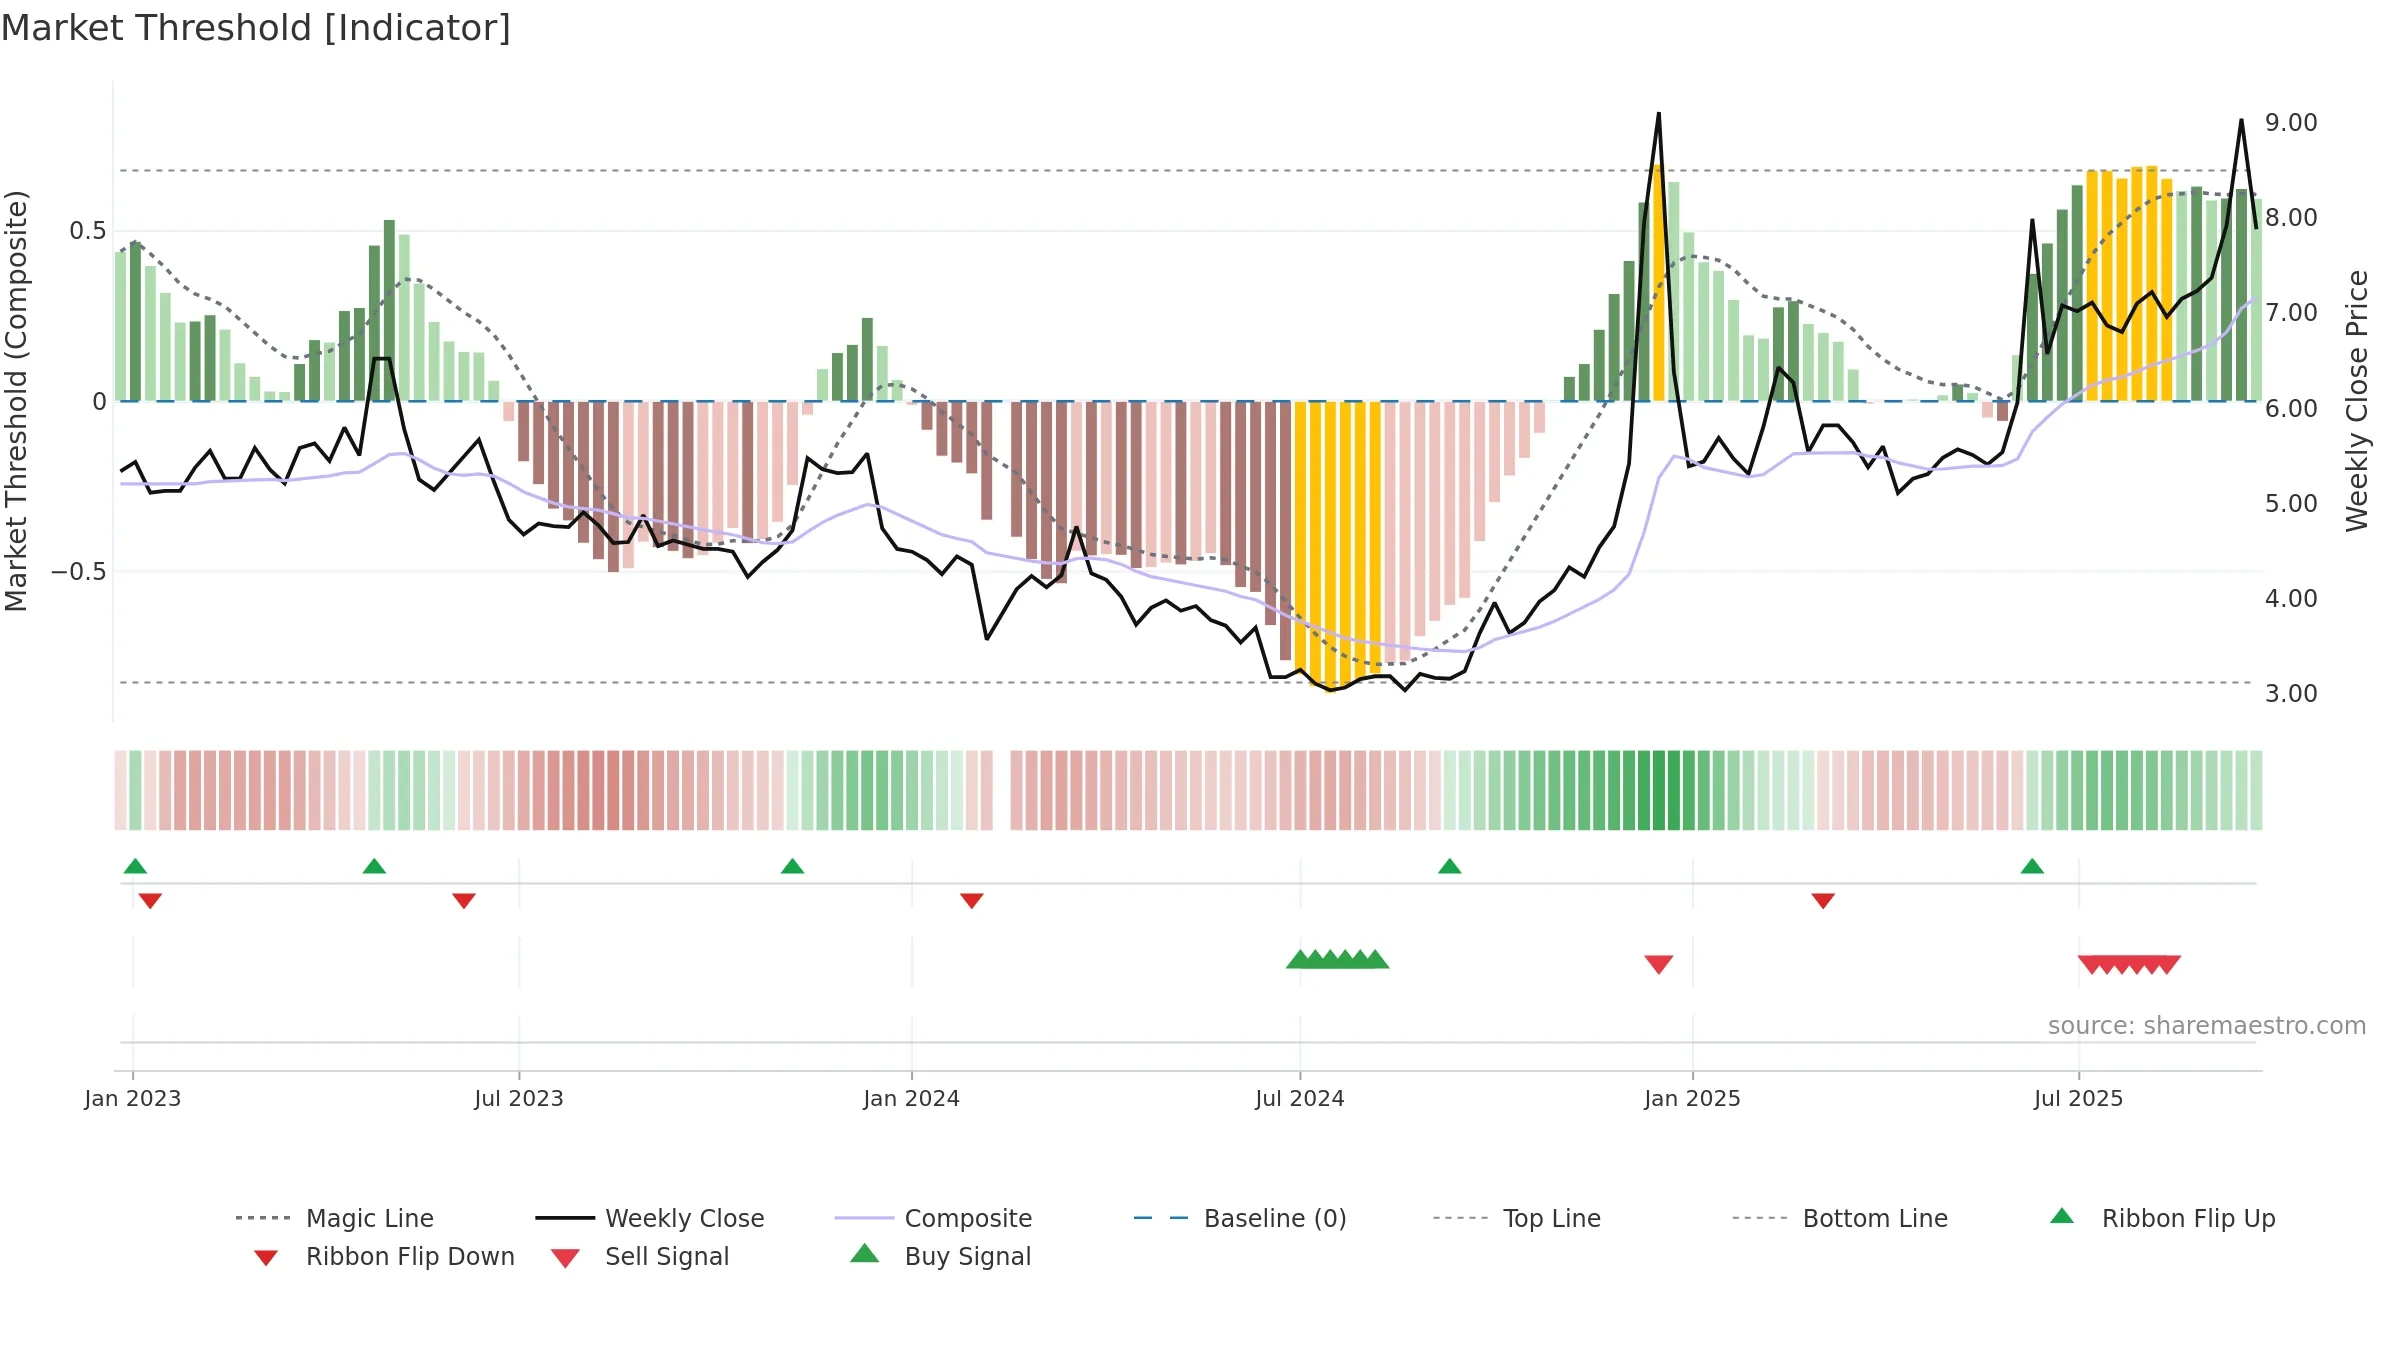Click the 9.00 price axis label

[2291, 122]
